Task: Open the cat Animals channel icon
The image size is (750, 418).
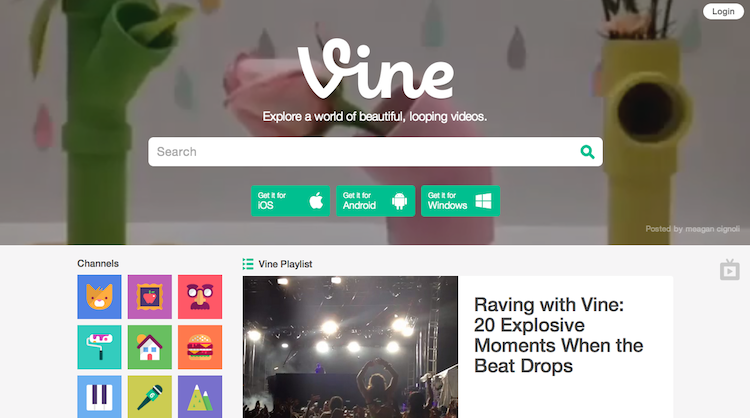Action: pyautogui.click(x=99, y=297)
